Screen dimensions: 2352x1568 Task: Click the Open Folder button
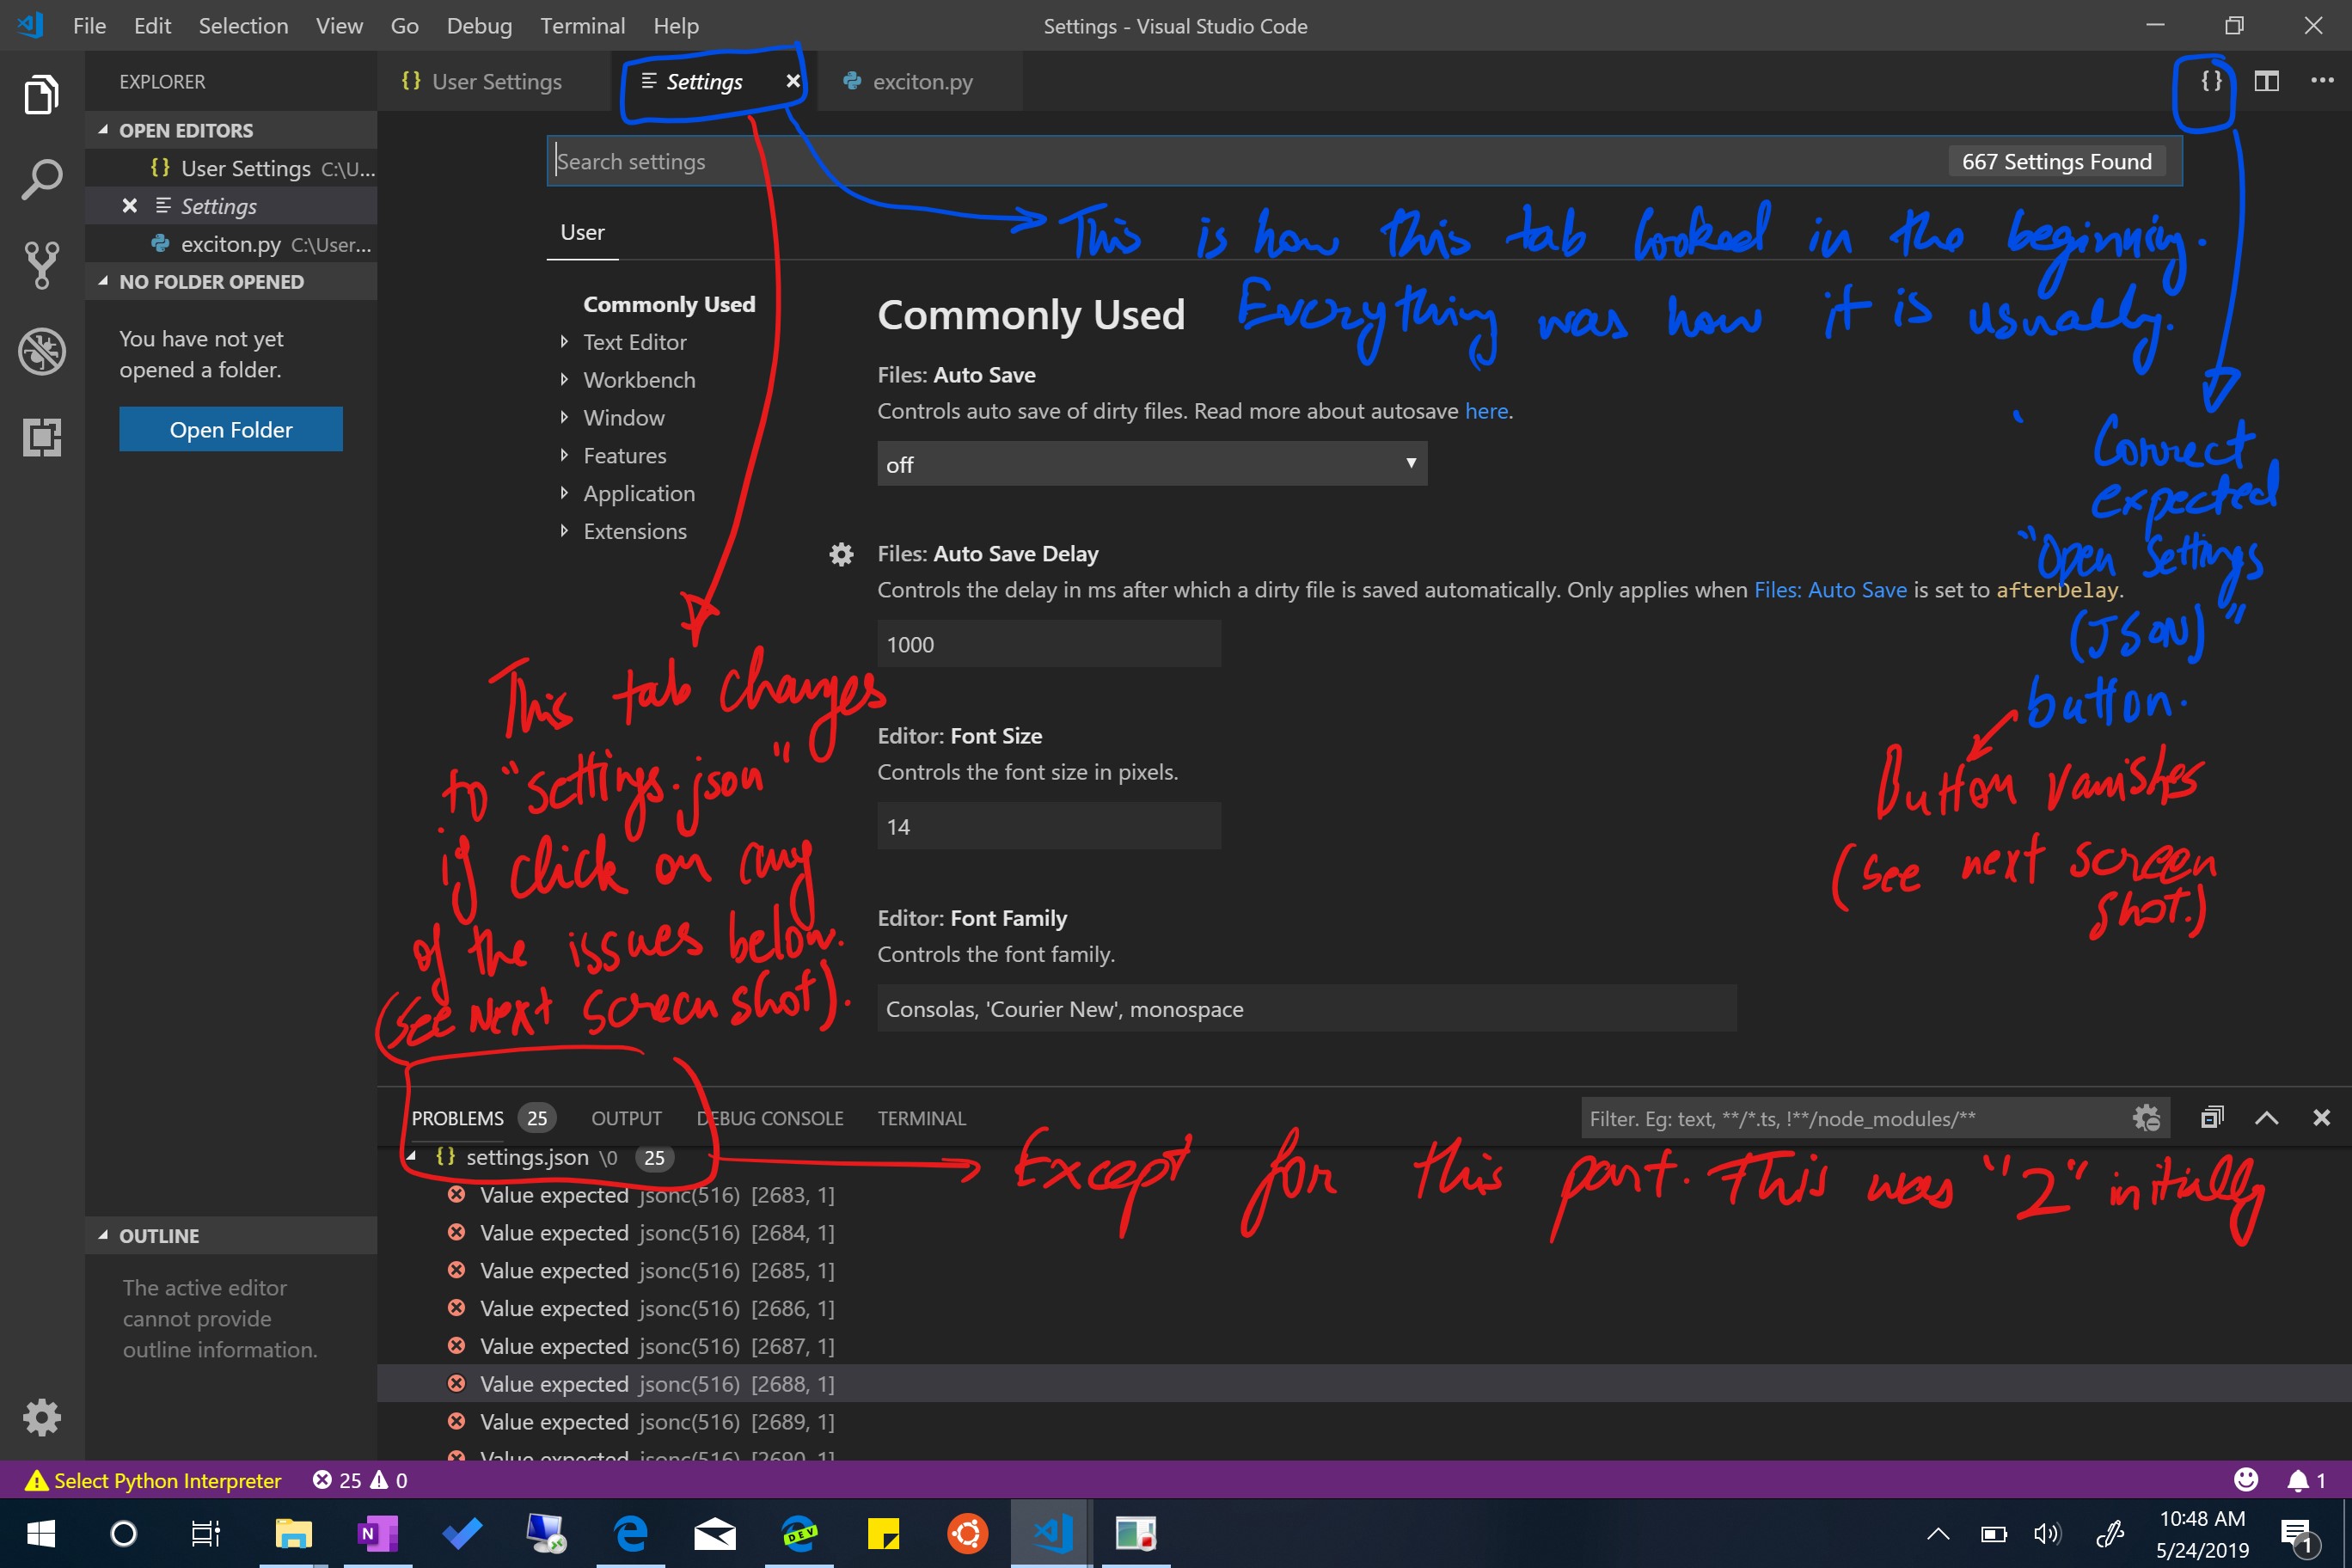(x=230, y=428)
